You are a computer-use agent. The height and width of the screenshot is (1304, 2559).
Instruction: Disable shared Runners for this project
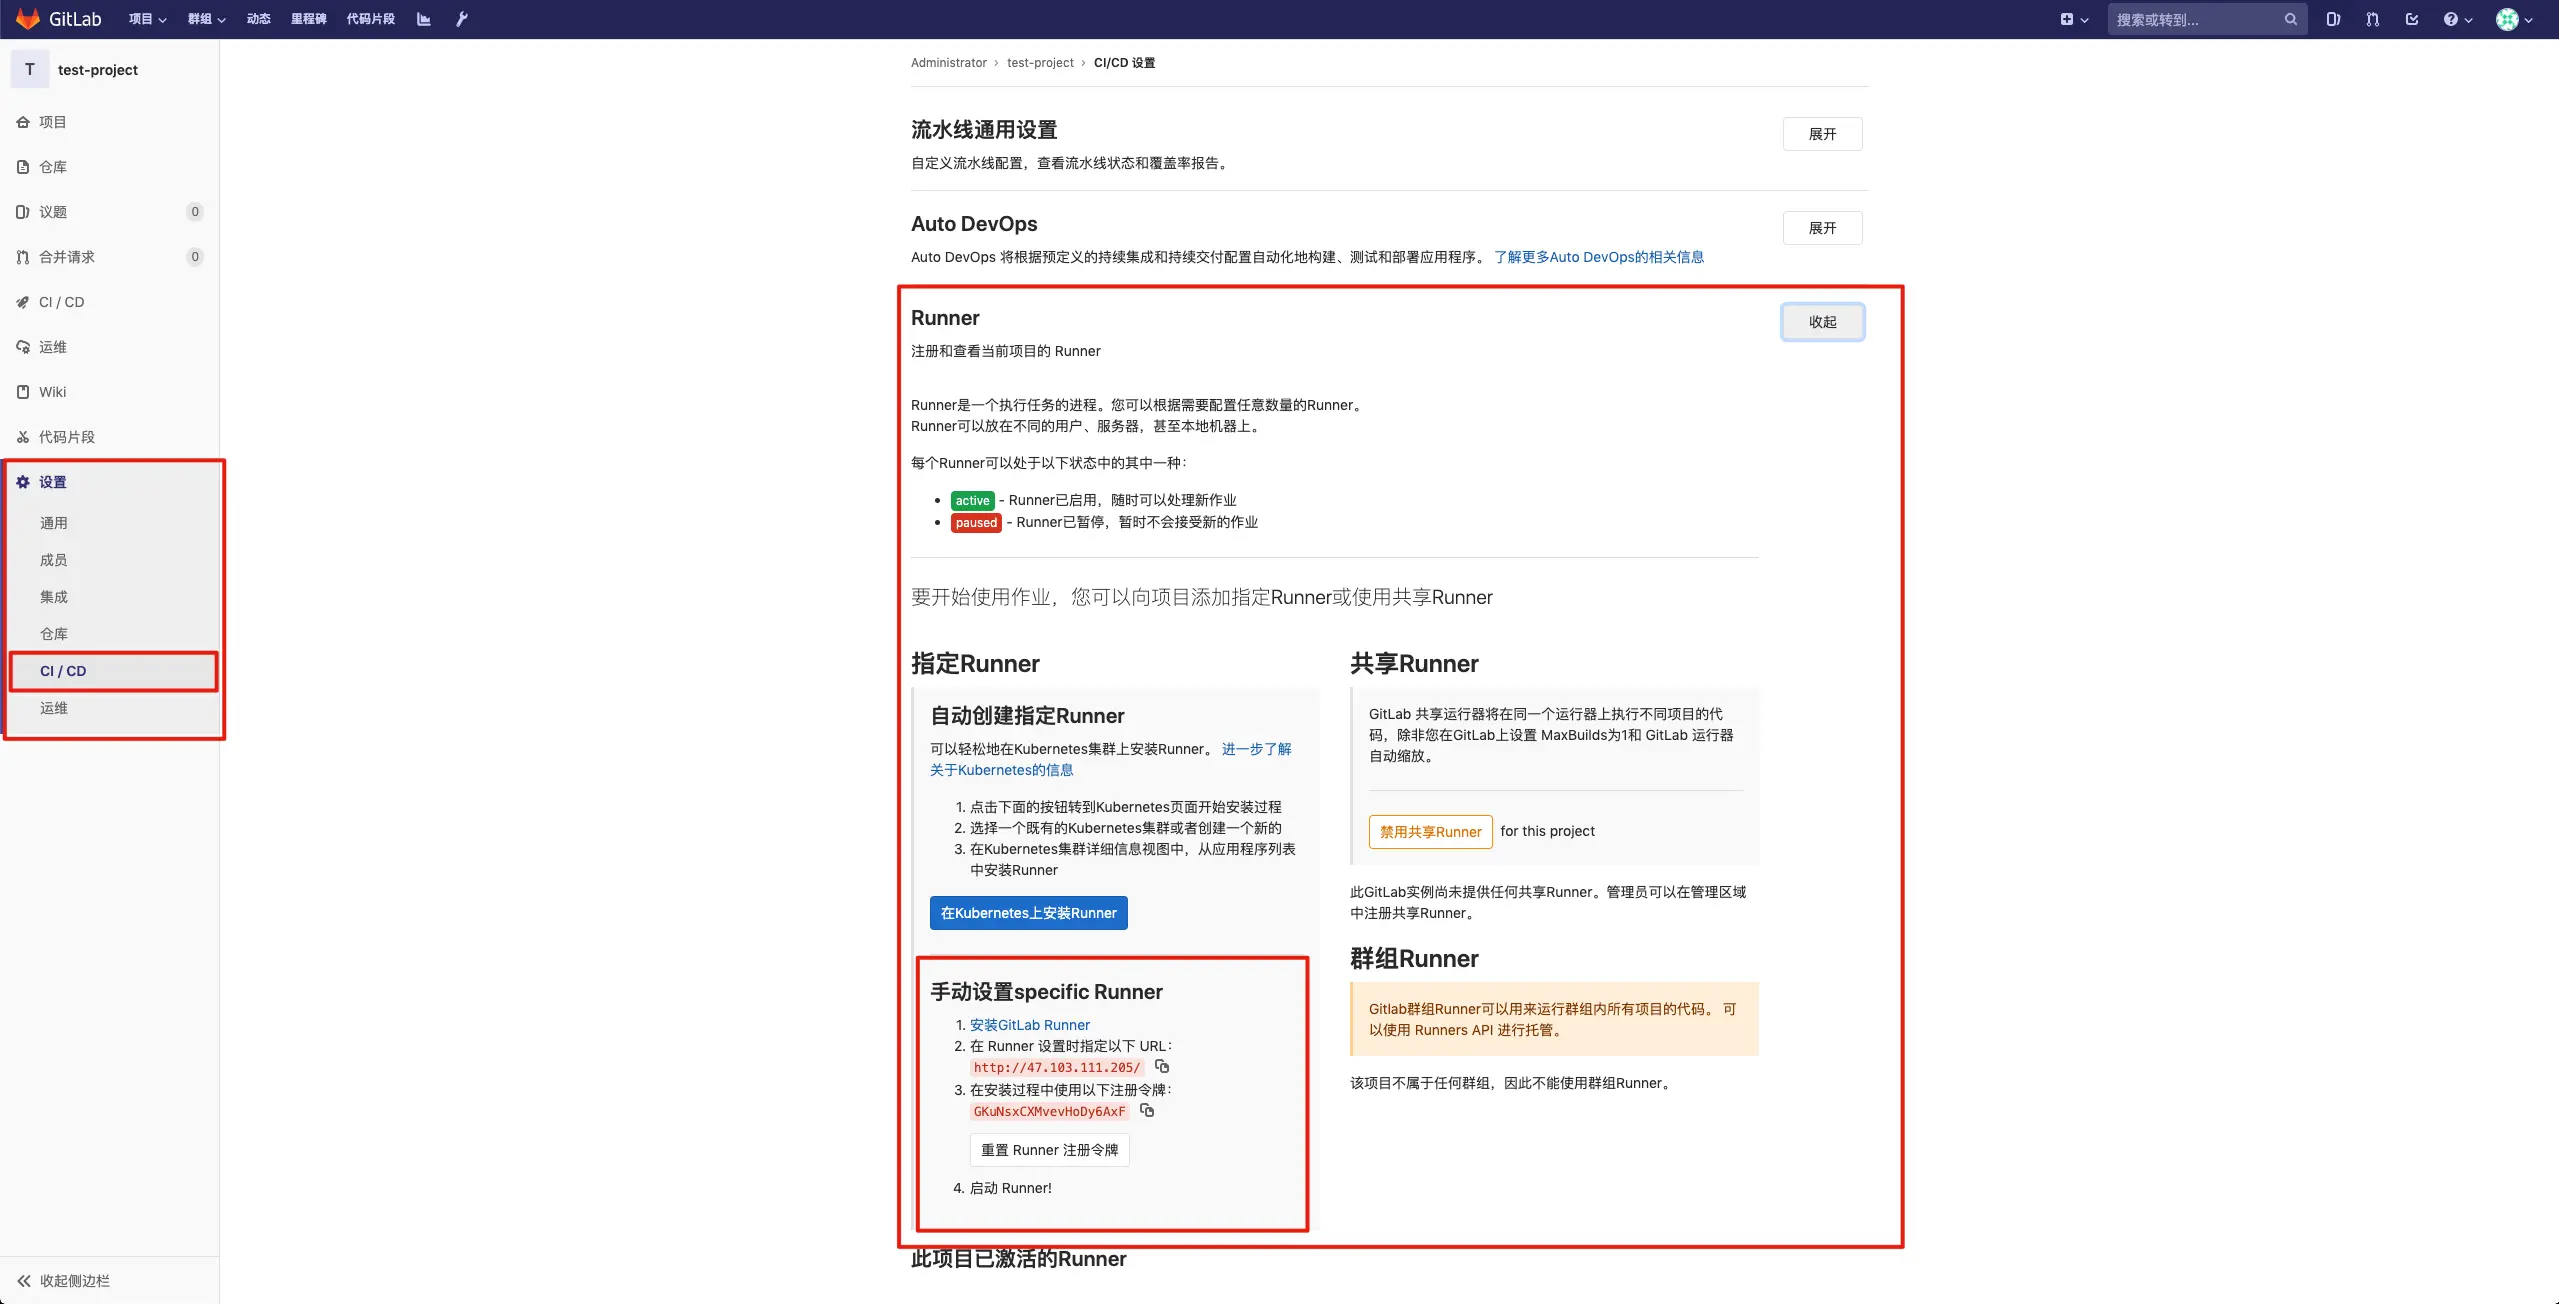pos(1430,832)
